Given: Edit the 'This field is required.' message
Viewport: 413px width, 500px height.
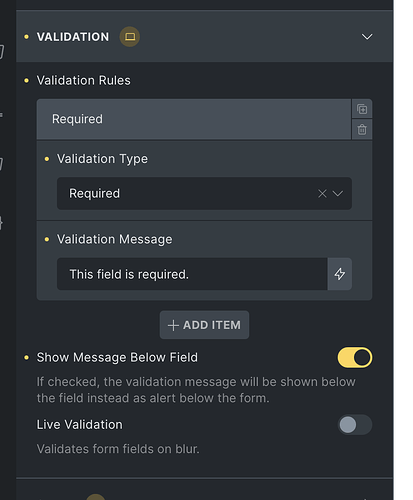Looking at the screenshot, I should point(192,274).
